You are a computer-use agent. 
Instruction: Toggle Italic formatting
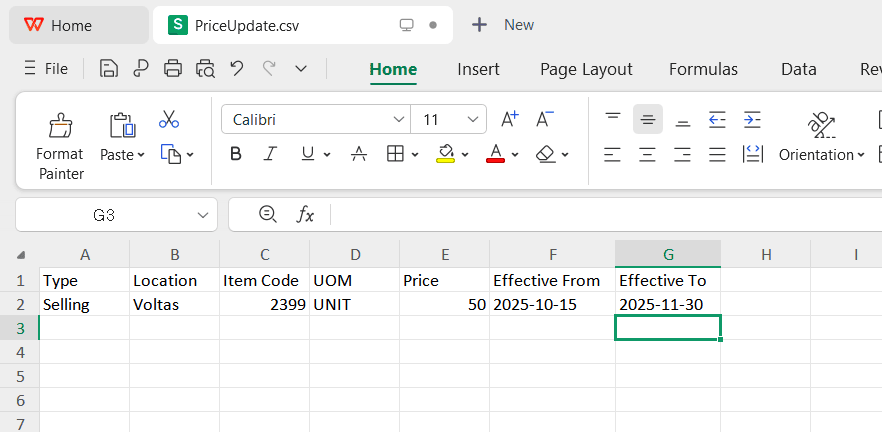point(269,154)
